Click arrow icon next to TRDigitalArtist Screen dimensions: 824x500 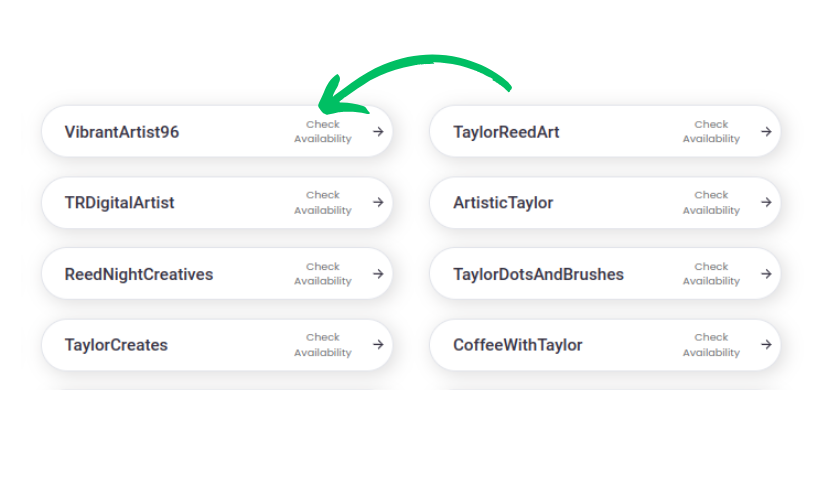coord(378,202)
